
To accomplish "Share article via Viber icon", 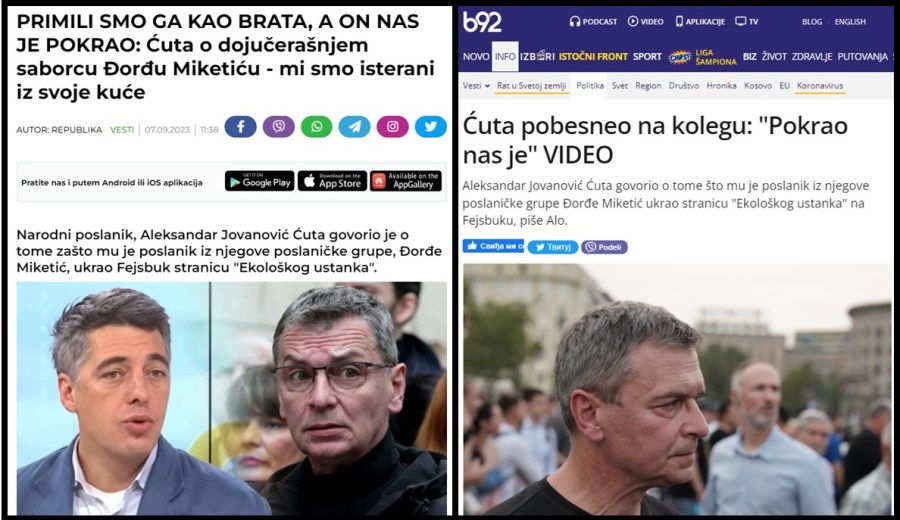I will point(278,126).
